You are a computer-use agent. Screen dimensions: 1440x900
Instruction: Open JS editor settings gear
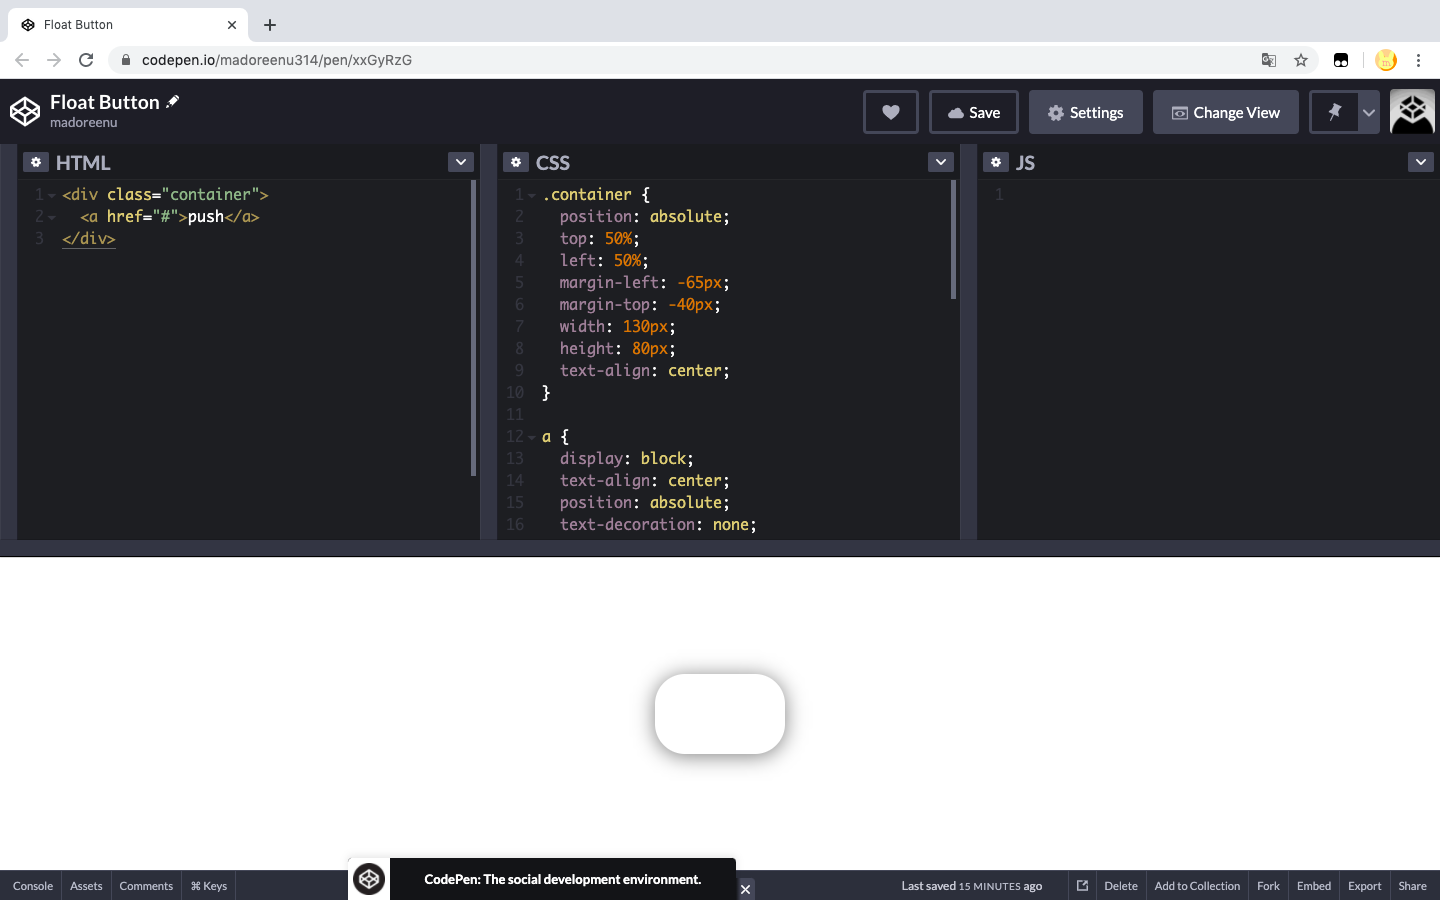click(x=996, y=162)
